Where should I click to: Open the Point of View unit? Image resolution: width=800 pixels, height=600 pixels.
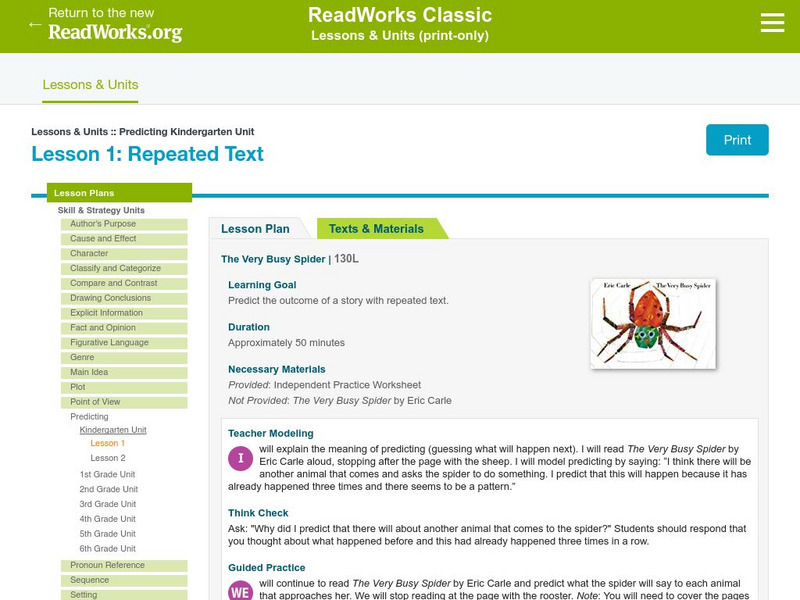pyautogui.click(x=124, y=402)
